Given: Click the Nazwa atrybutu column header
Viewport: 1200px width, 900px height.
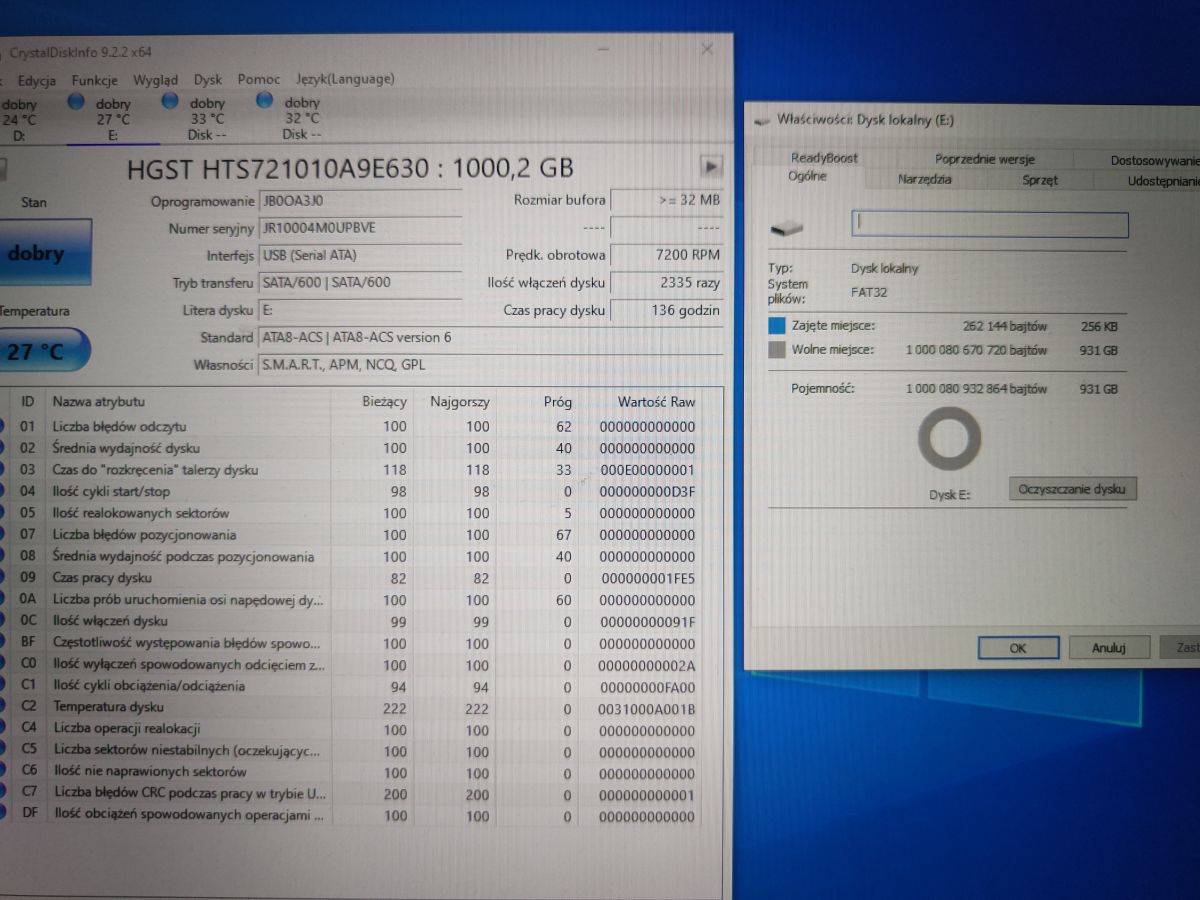Looking at the screenshot, I should pos(99,401).
